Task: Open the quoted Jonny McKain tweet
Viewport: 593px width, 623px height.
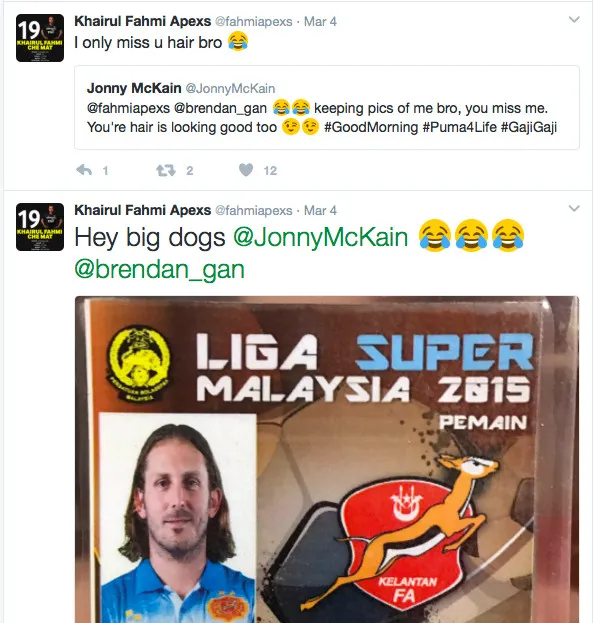Action: [x=327, y=108]
